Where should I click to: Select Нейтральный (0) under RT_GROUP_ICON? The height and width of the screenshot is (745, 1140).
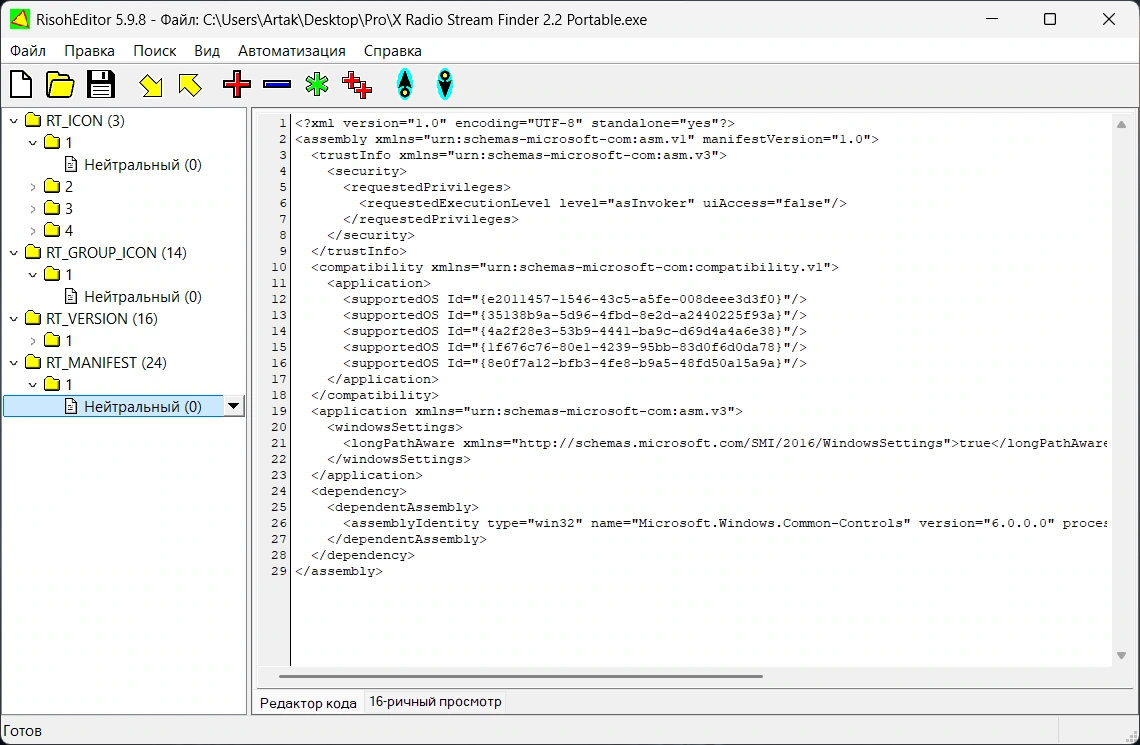tap(142, 297)
